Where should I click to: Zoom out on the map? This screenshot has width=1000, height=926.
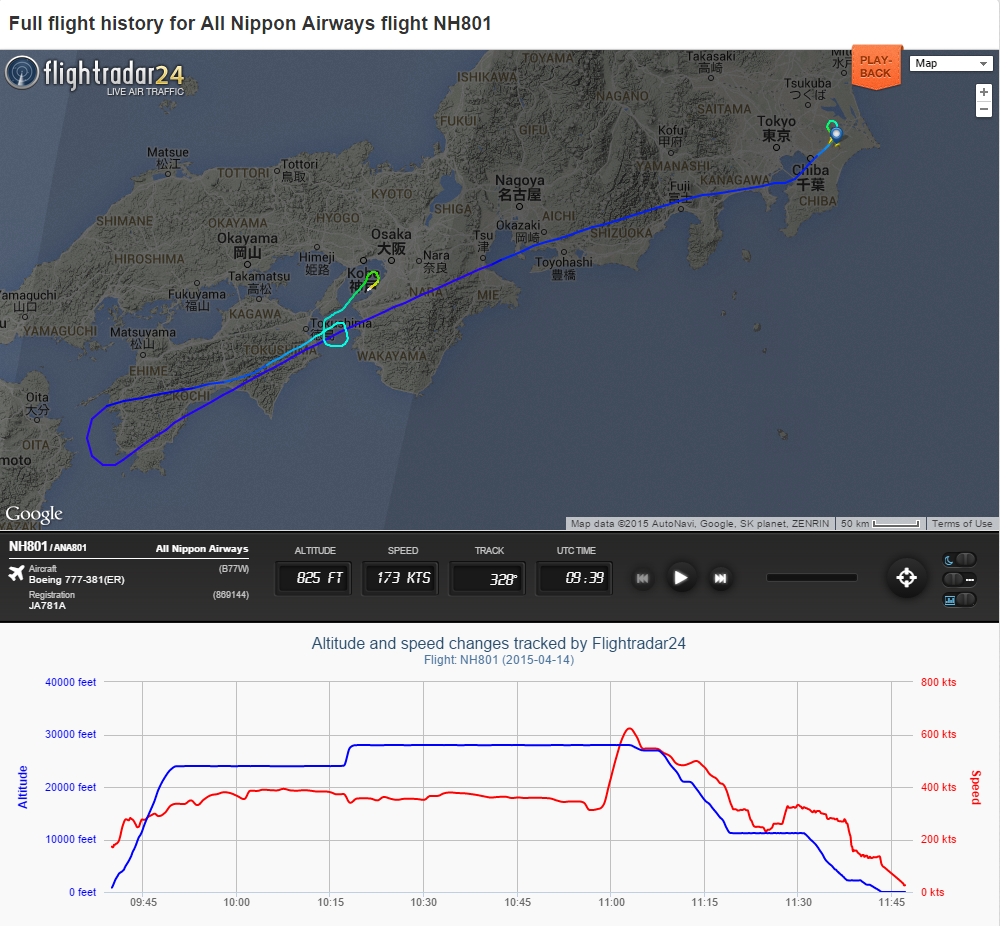[x=983, y=109]
